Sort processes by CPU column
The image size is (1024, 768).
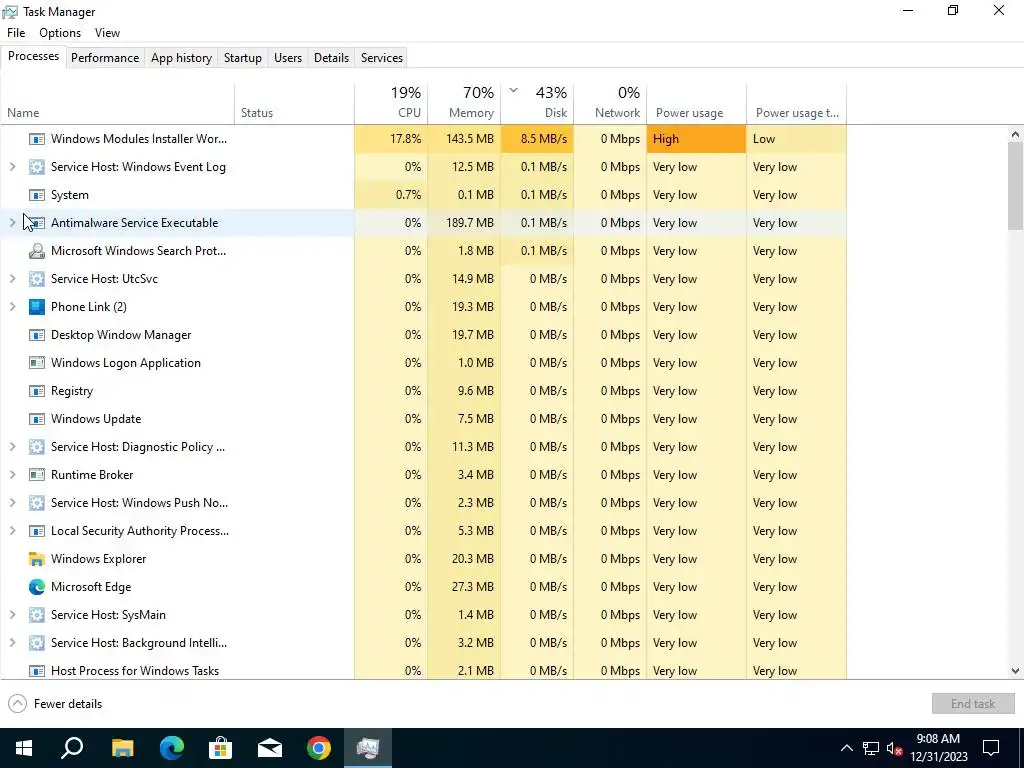click(391, 103)
